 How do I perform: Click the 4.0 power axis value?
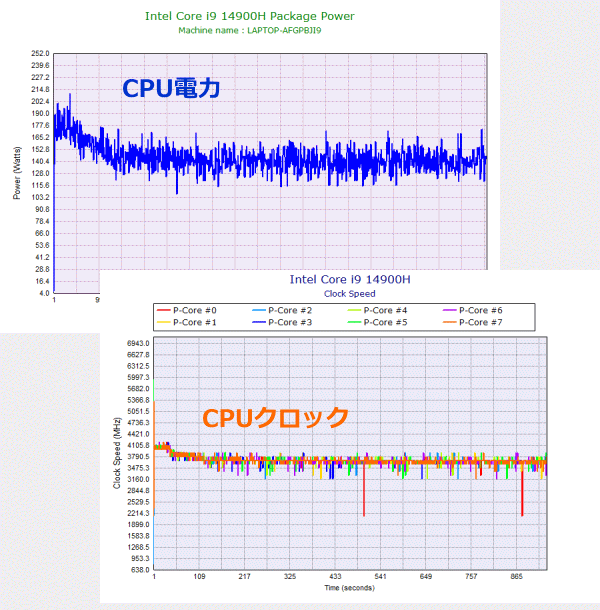[44, 293]
